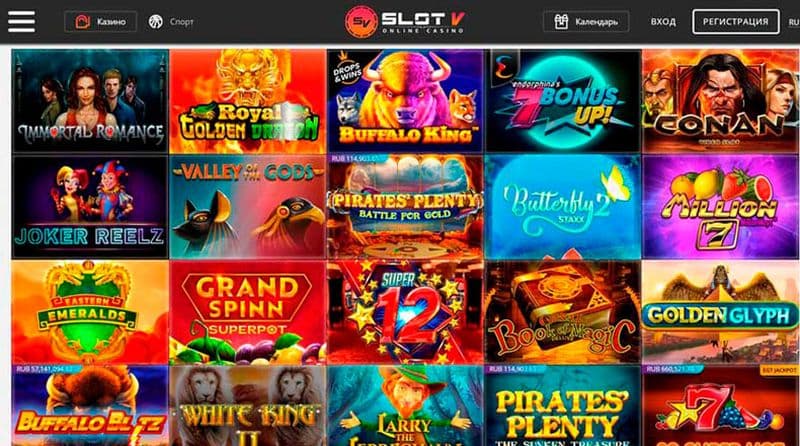The height and width of the screenshot is (446, 800).
Task: Open the Grand Spinn Superpot game
Action: [x=247, y=312]
